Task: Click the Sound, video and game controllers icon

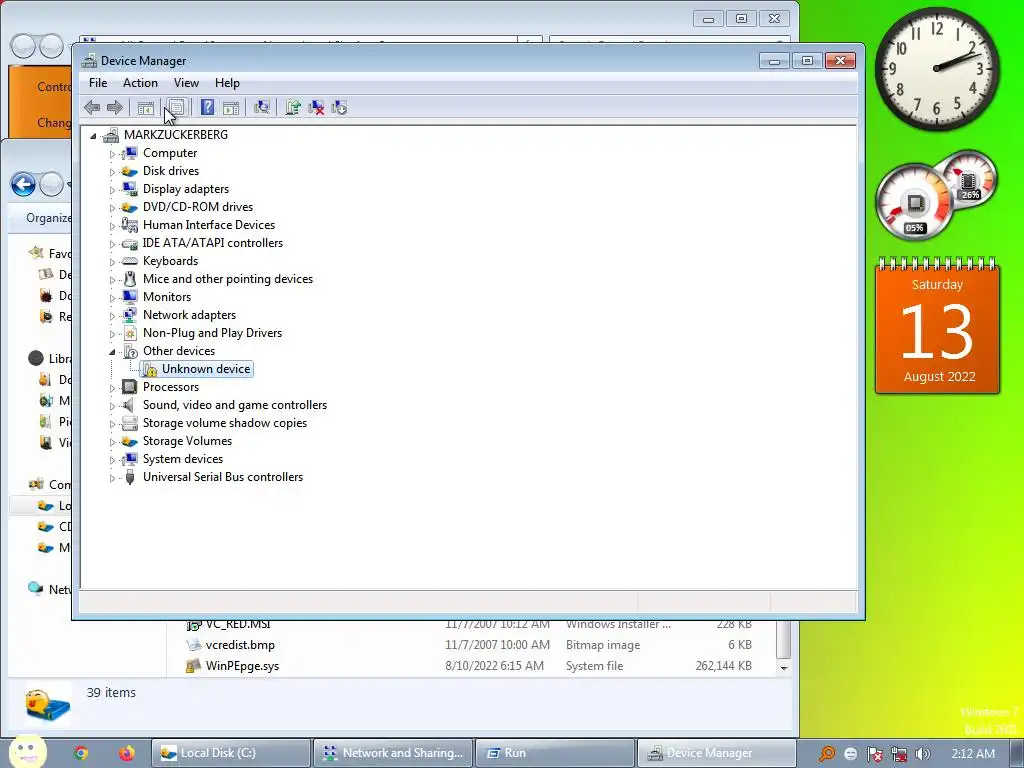Action: tap(129, 406)
